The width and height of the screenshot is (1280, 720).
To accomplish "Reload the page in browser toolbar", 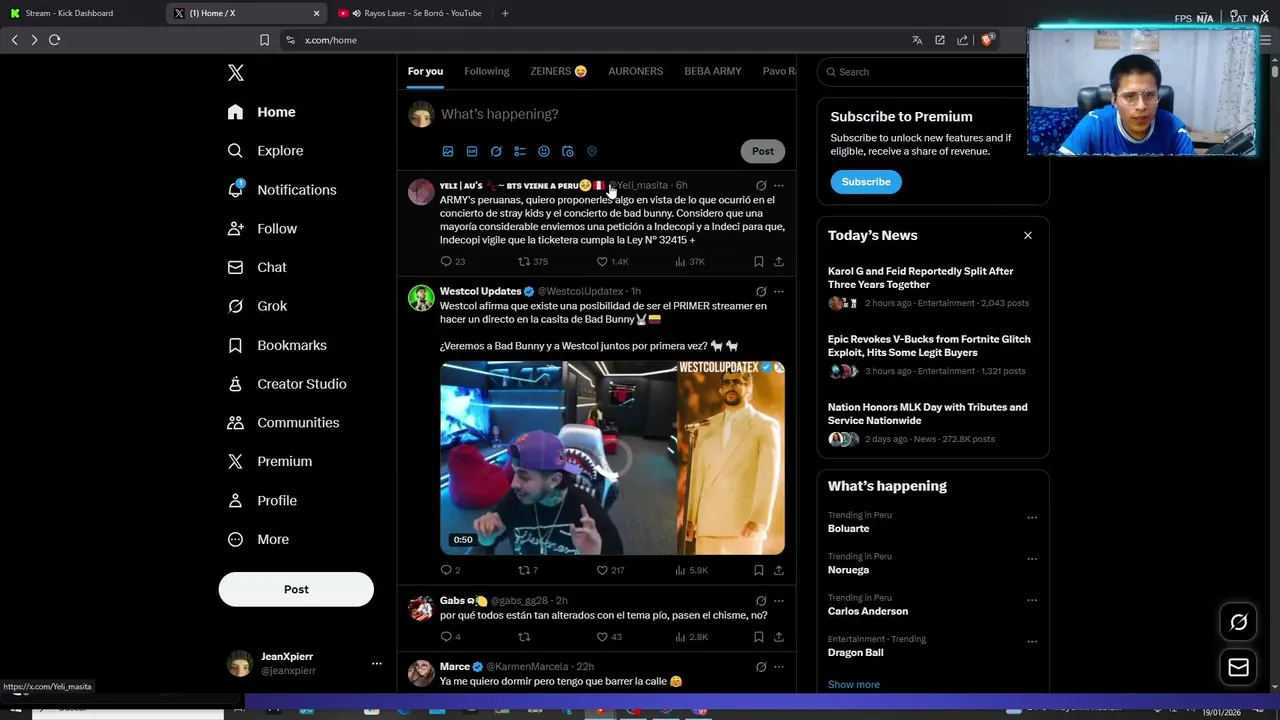I will (55, 40).
